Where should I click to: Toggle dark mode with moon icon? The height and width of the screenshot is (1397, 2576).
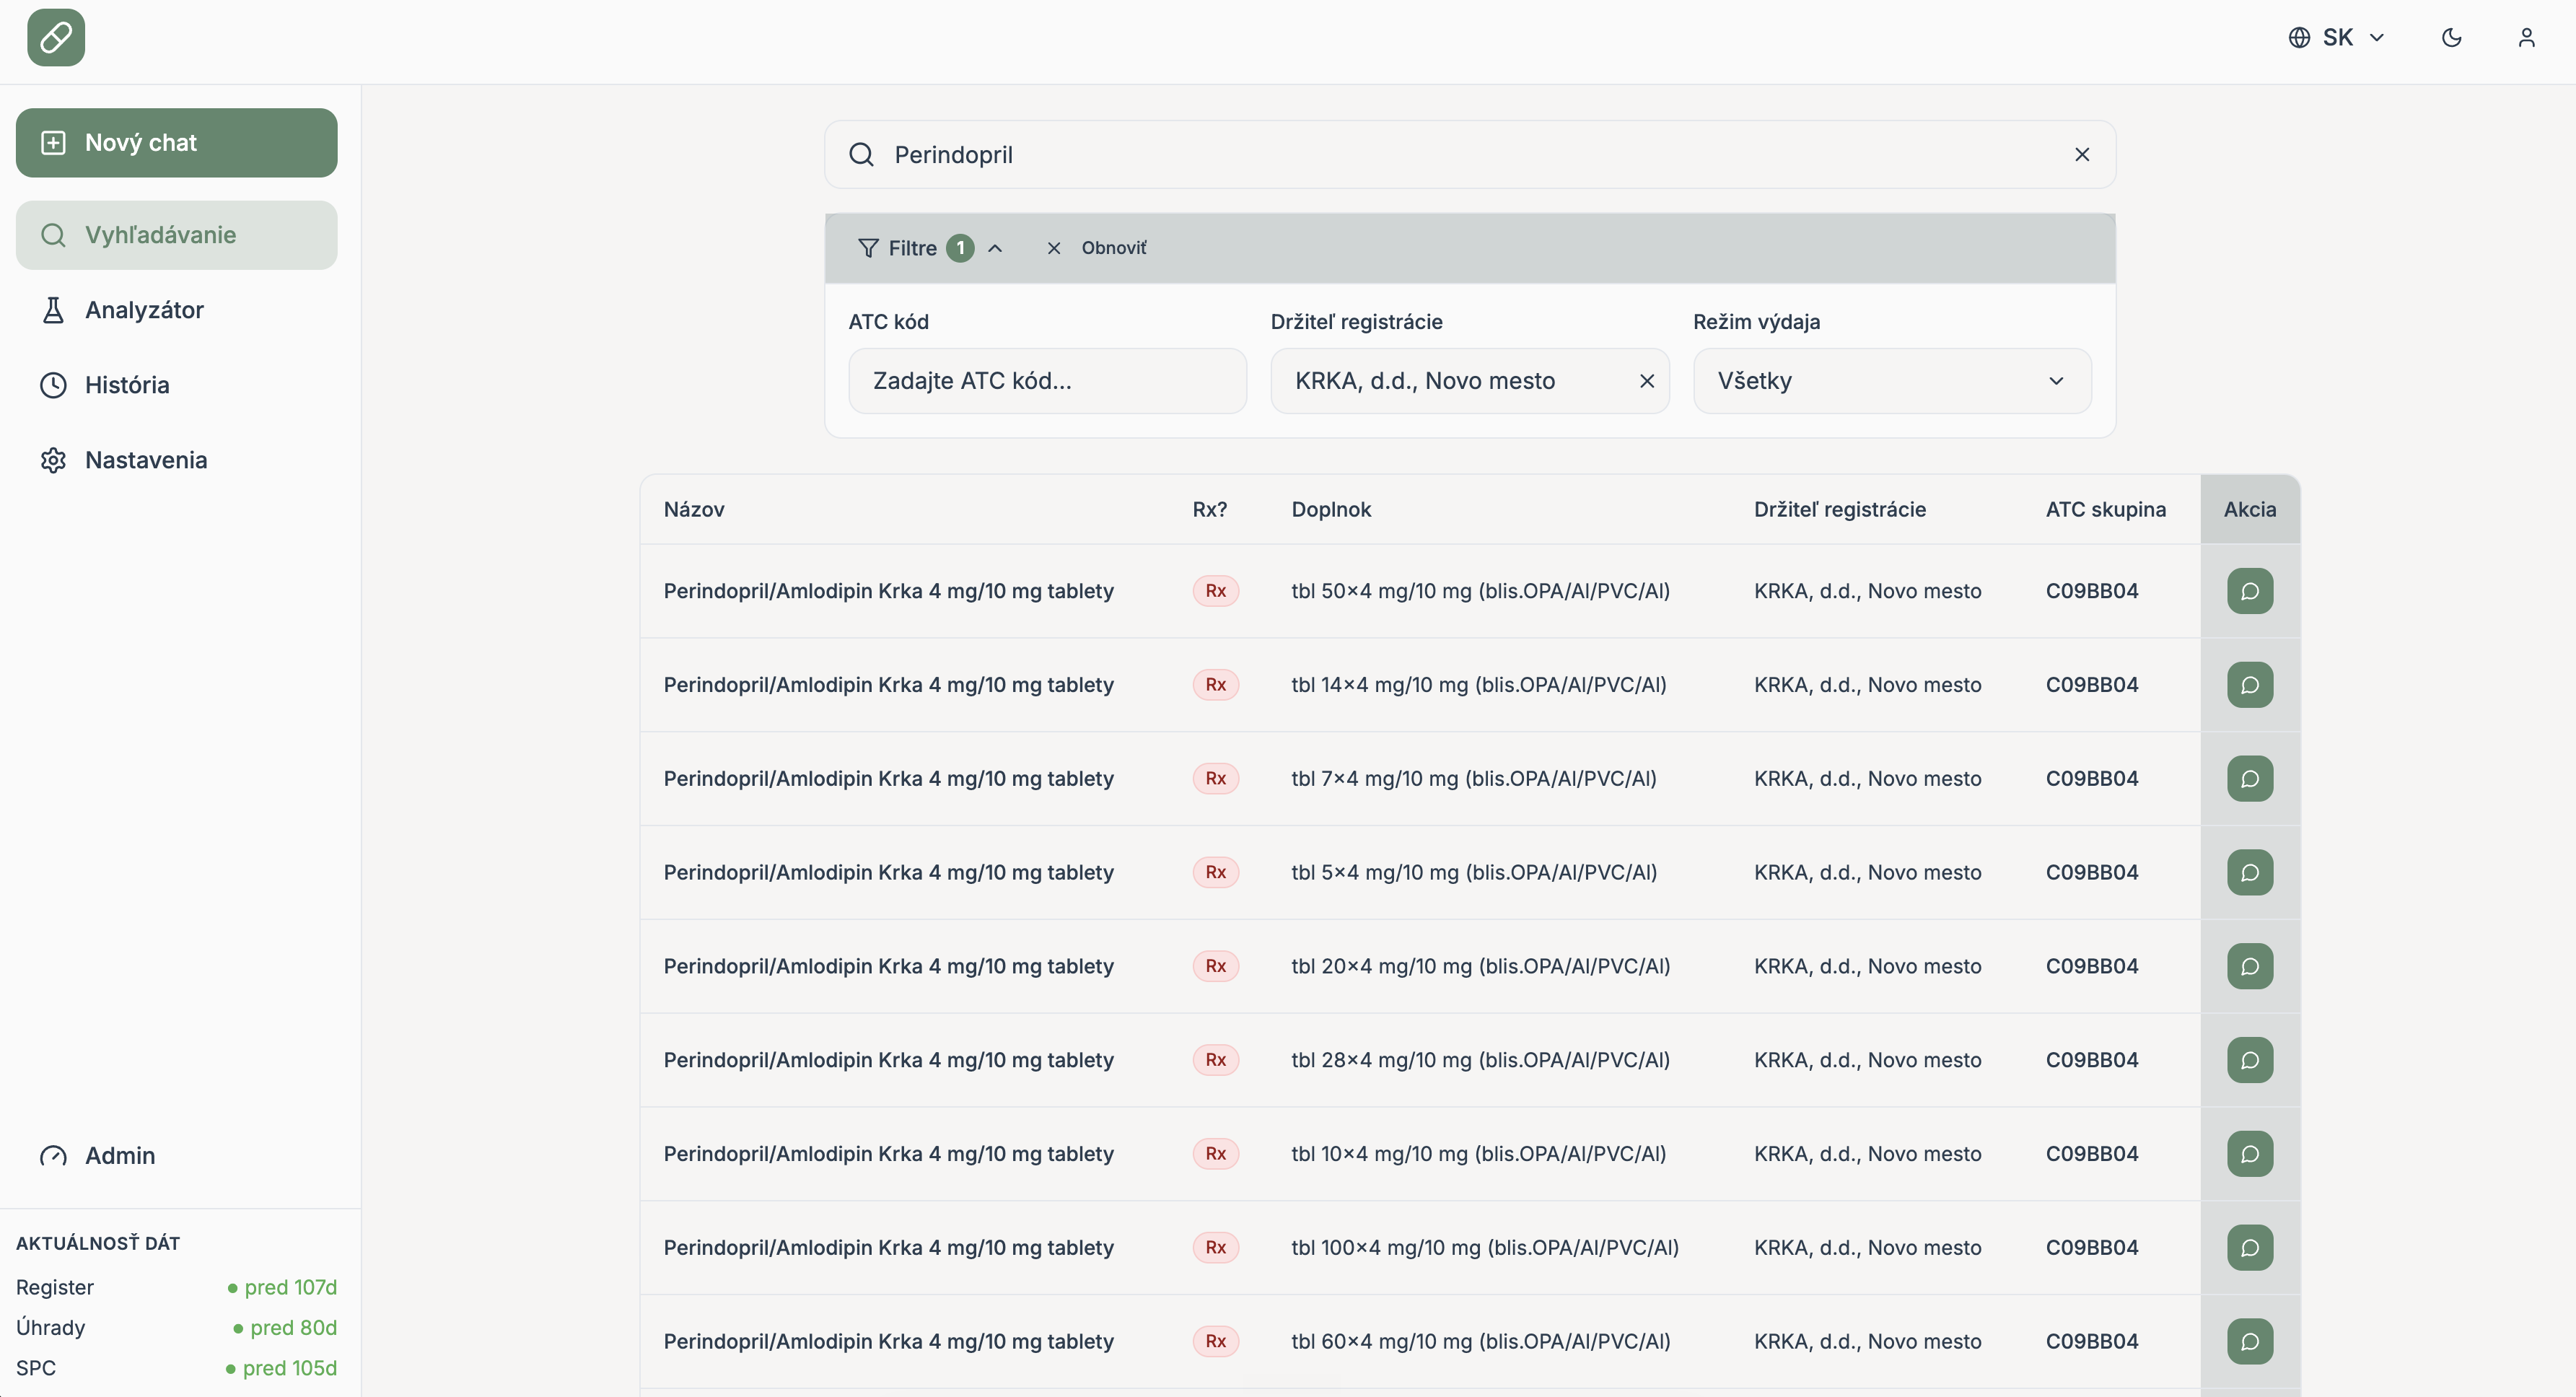2451,38
